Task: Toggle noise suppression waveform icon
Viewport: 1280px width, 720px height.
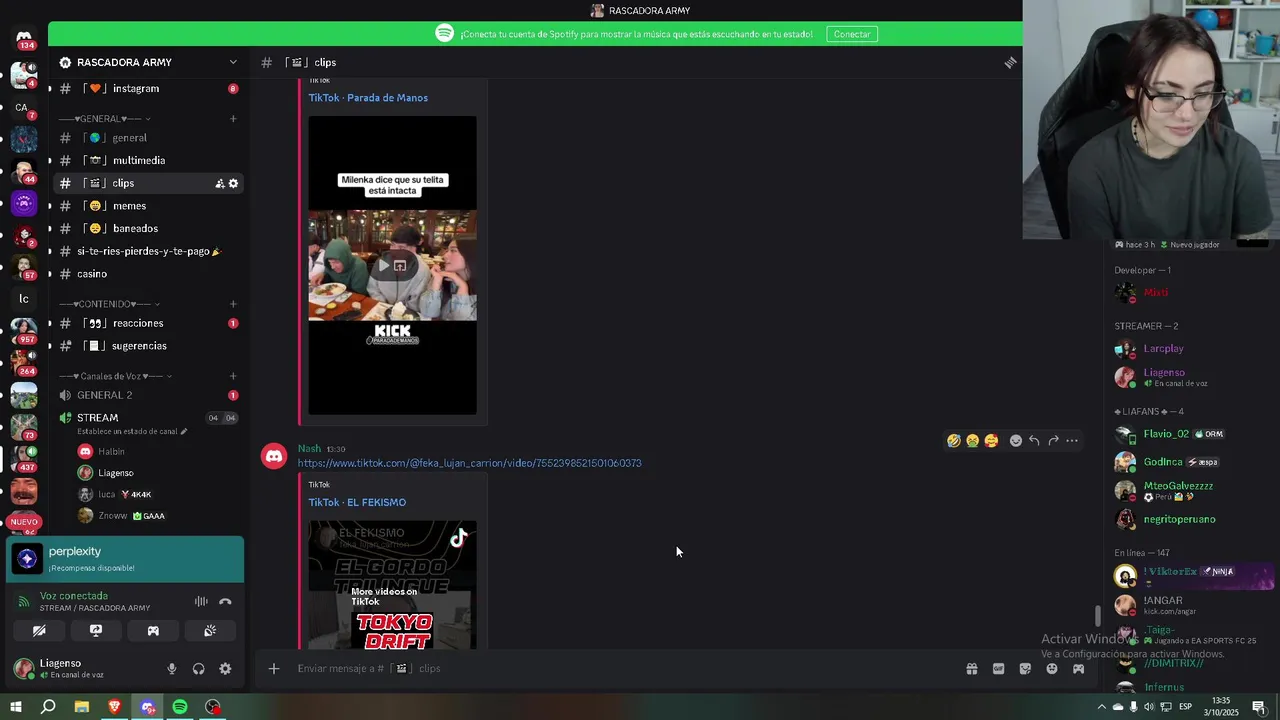Action: tap(201, 602)
